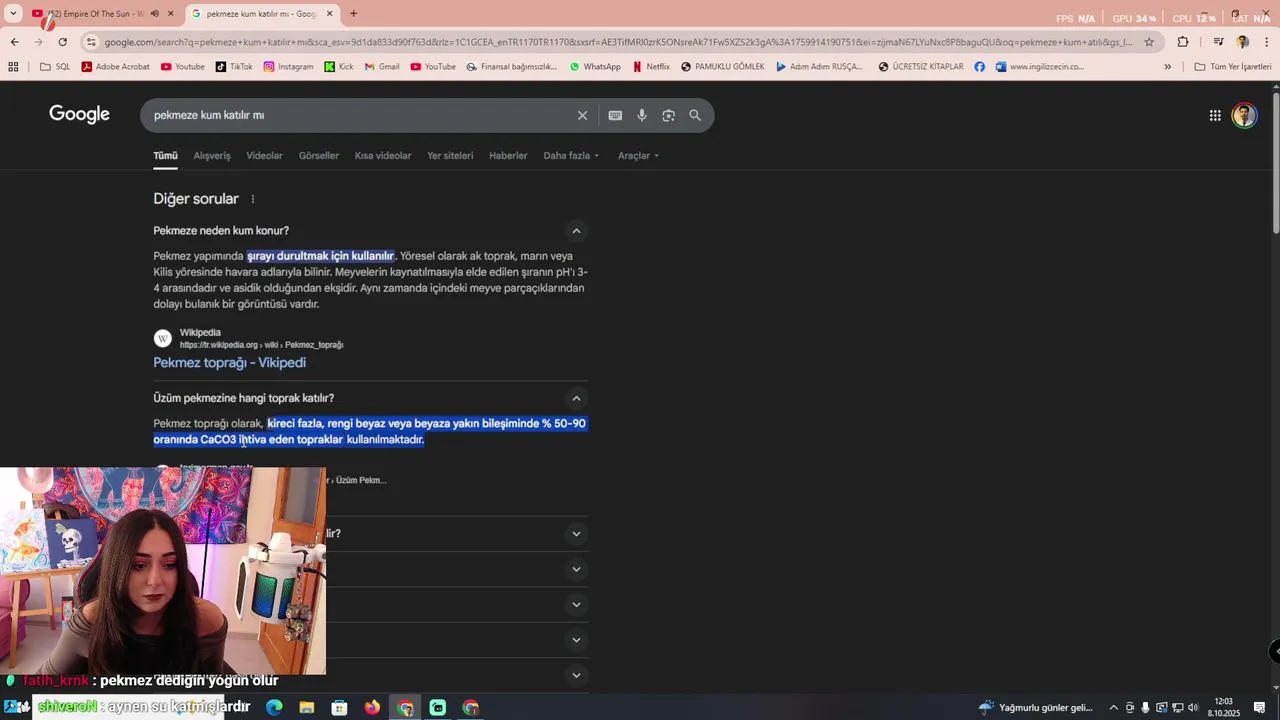1280x720 pixels.
Task: Open a new Chrome tab
Action: (x=353, y=13)
